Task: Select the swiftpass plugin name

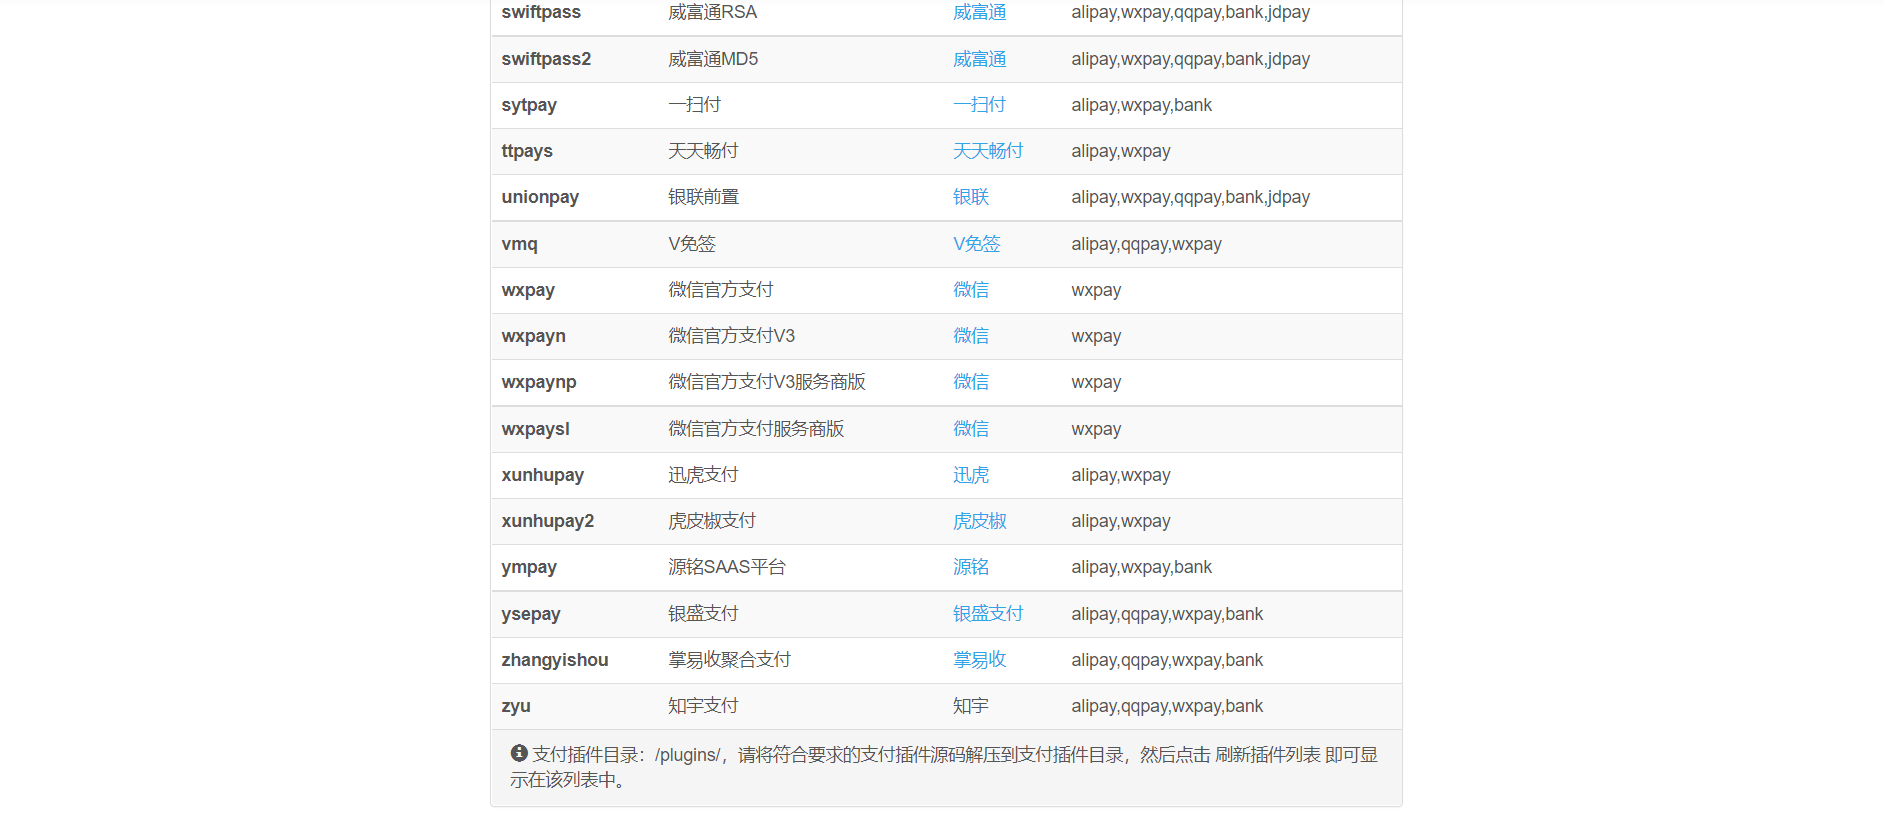Action: pyautogui.click(x=541, y=13)
